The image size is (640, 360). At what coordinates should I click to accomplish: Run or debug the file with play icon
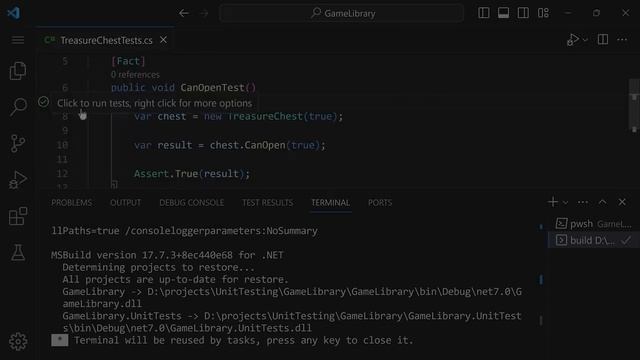pyautogui.click(x=573, y=40)
